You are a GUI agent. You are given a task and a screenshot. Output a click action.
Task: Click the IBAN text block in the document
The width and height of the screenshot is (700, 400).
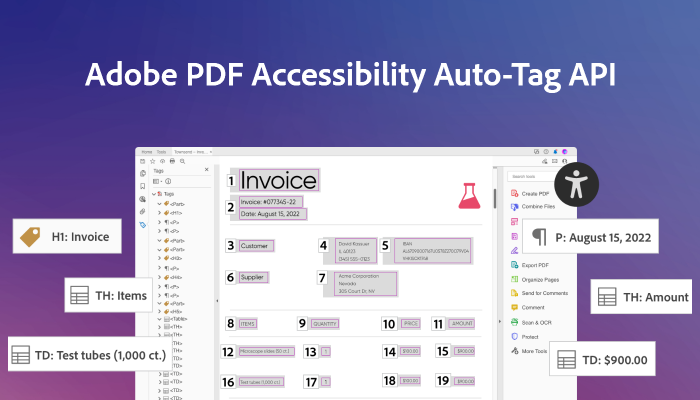433,250
